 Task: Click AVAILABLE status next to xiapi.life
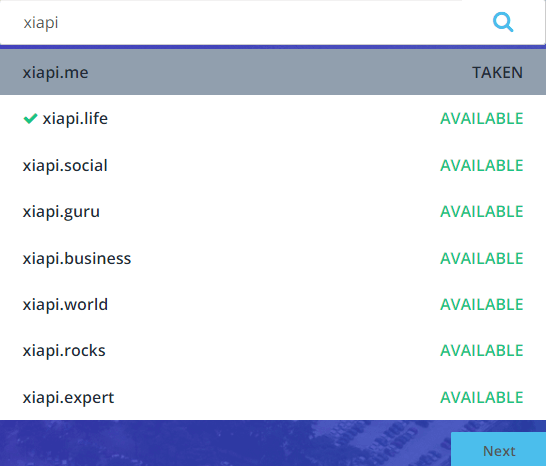482,118
